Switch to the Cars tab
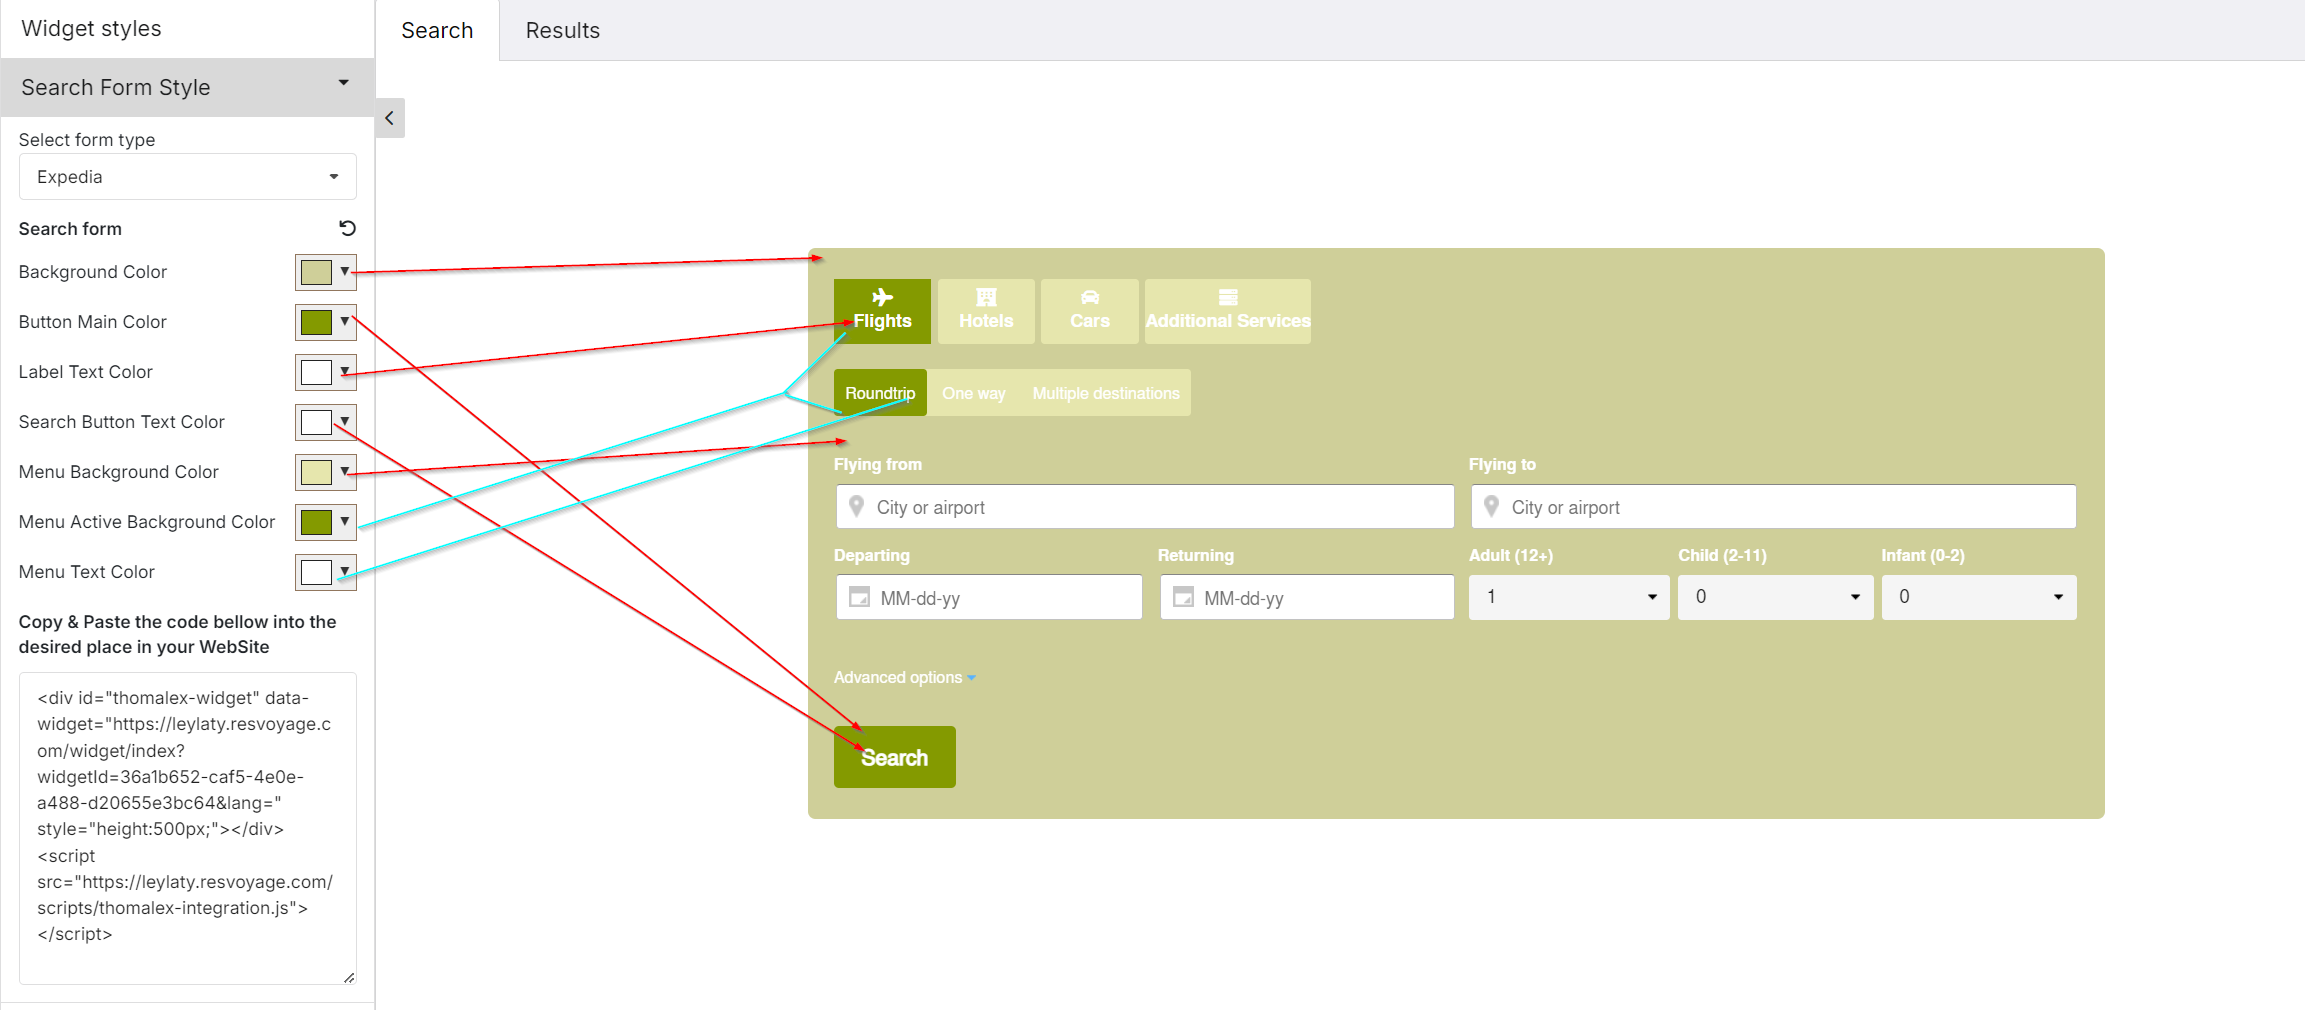 1090,311
